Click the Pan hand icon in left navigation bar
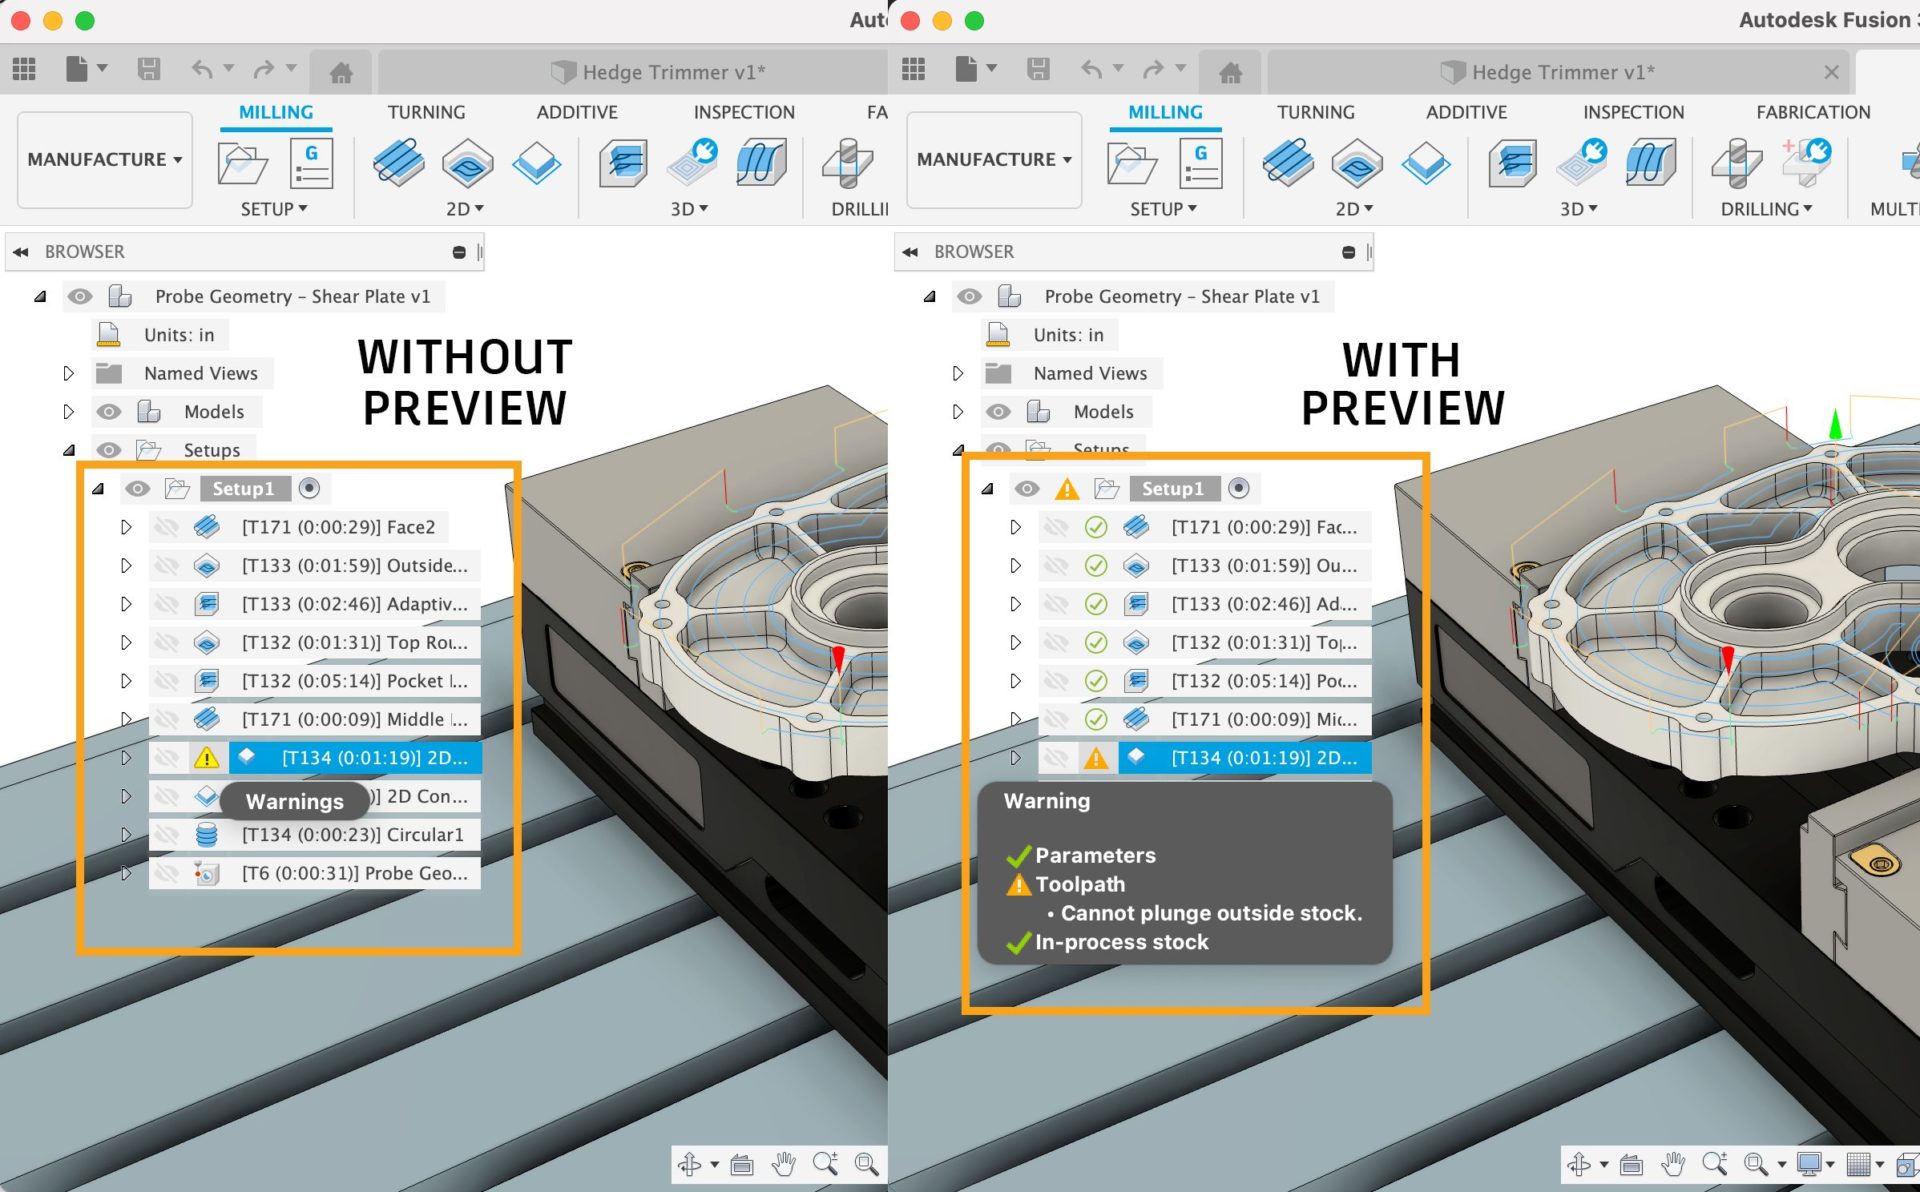 click(784, 1164)
